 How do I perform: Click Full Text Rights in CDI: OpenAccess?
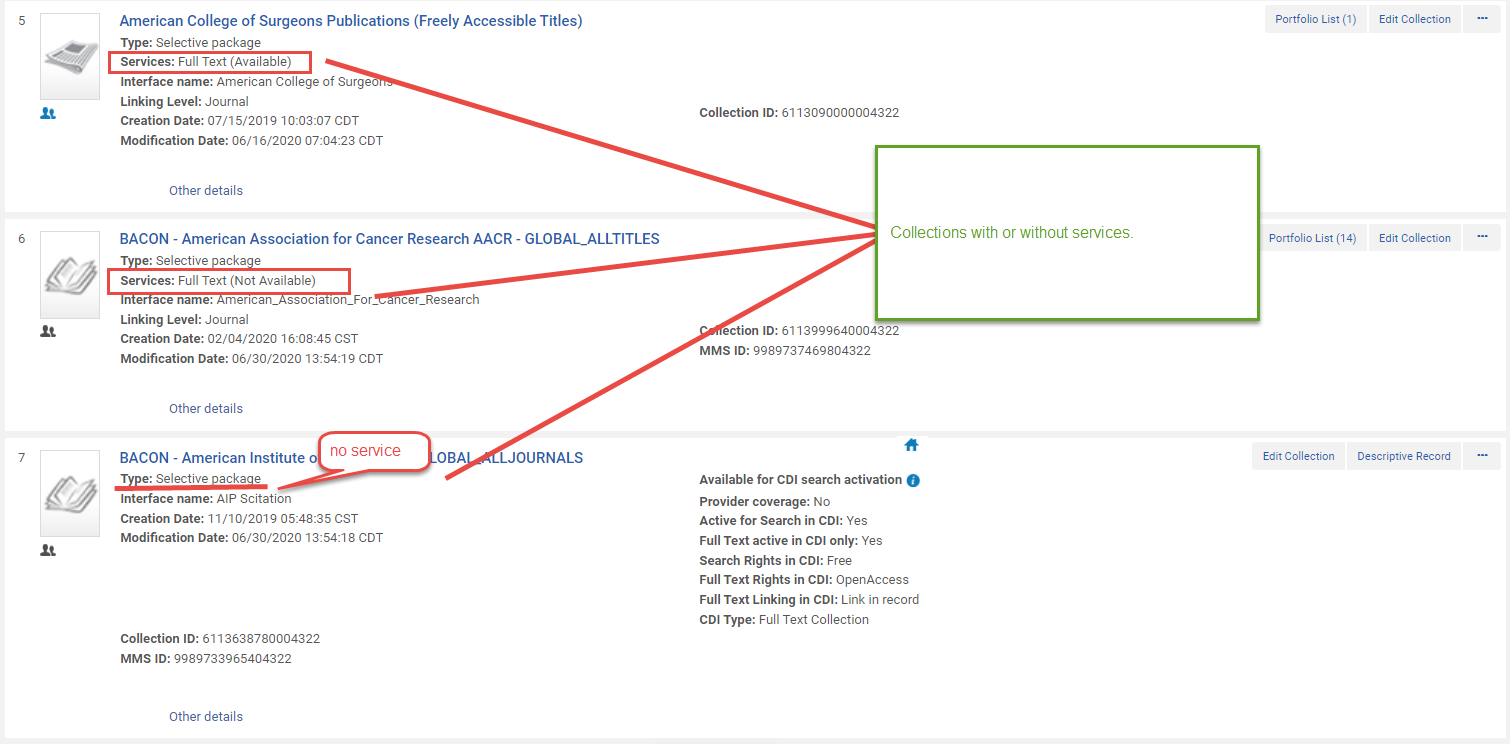(x=804, y=580)
